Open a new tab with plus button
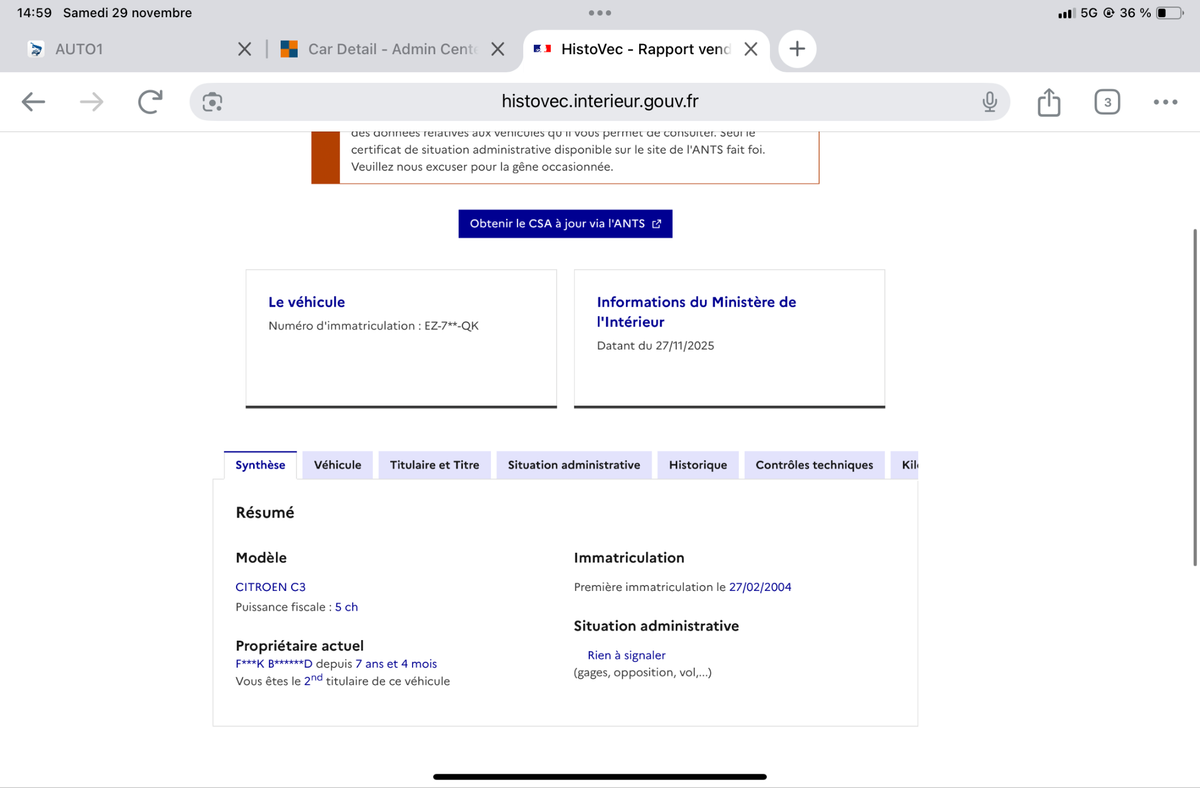This screenshot has width=1200, height=788. [797, 48]
